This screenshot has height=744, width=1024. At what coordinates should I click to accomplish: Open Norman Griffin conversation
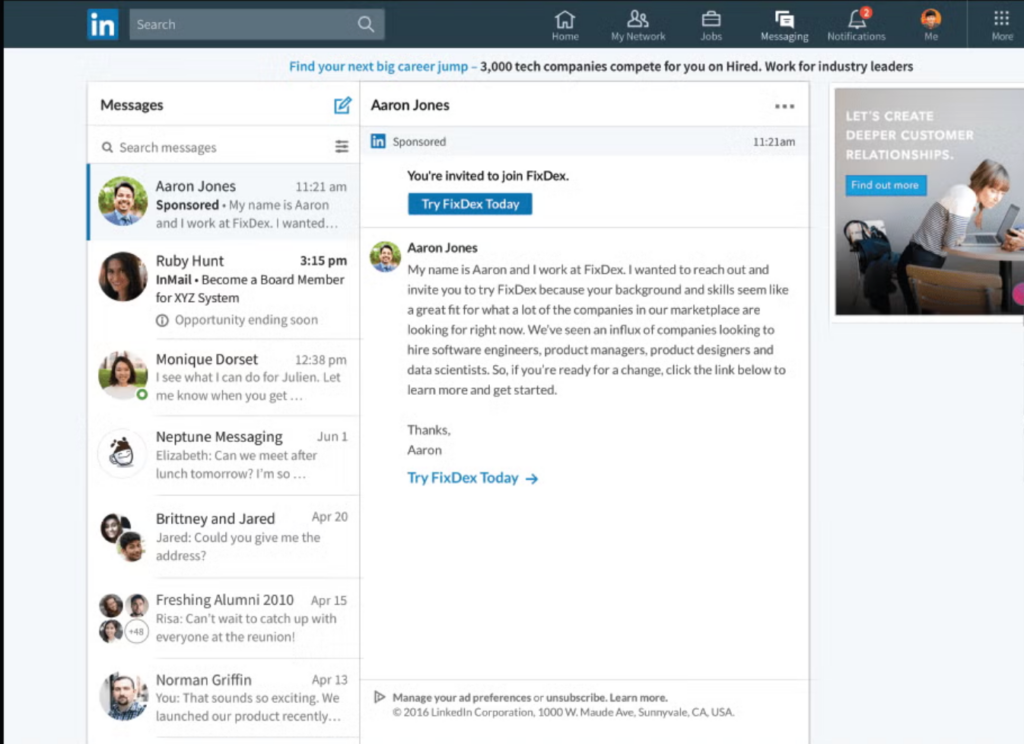coord(223,698)
